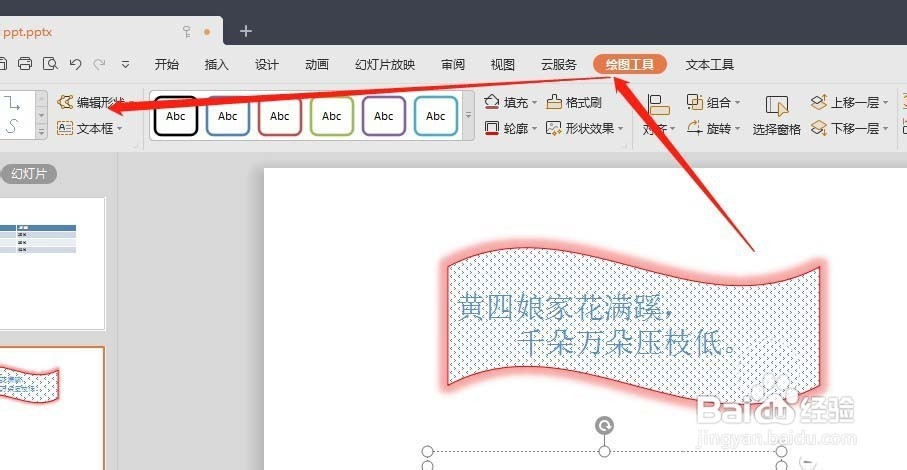Click the 填充 fill bucket icon

[492, 102]
